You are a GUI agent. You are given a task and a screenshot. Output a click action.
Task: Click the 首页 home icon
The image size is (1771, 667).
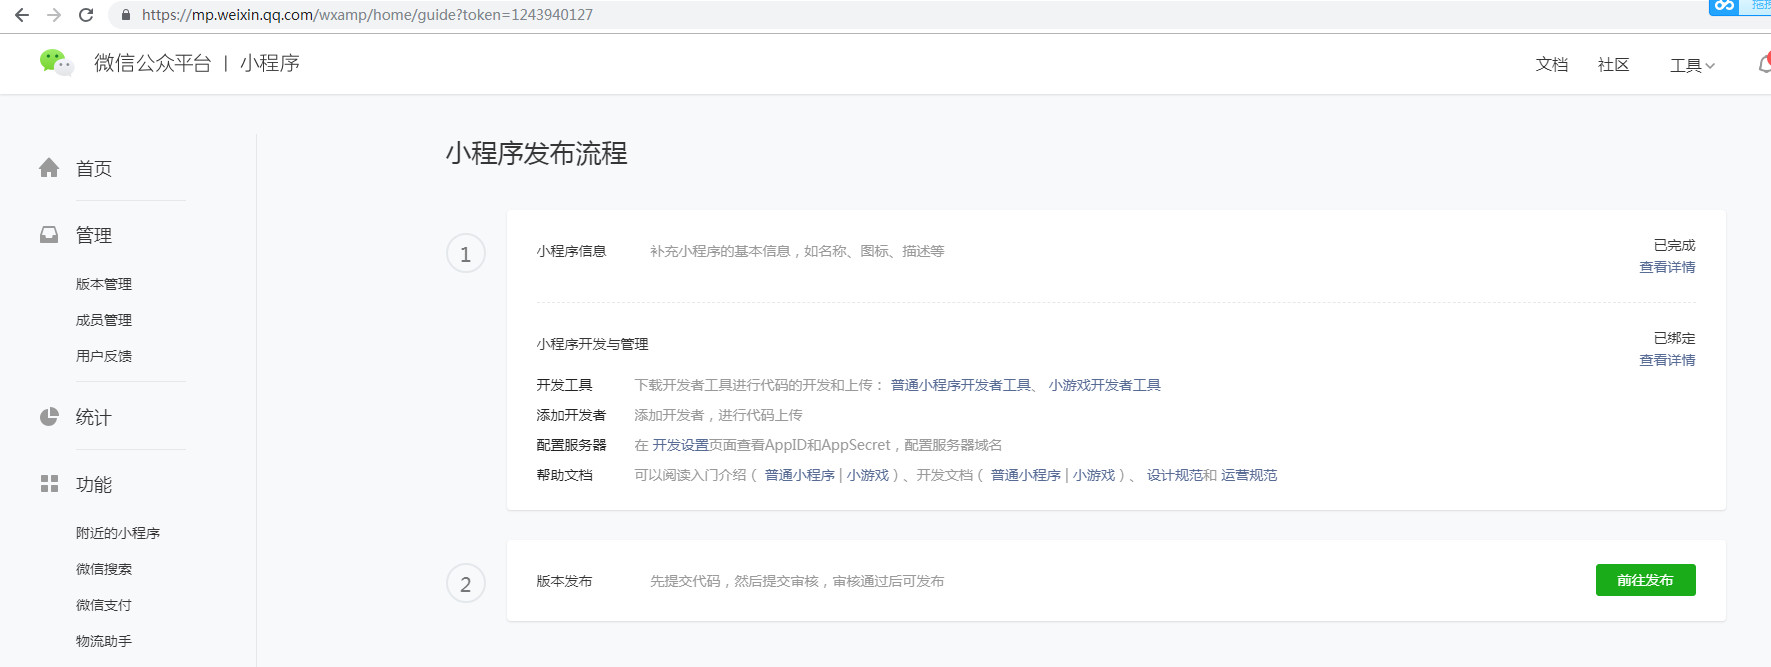click(49, 168)
